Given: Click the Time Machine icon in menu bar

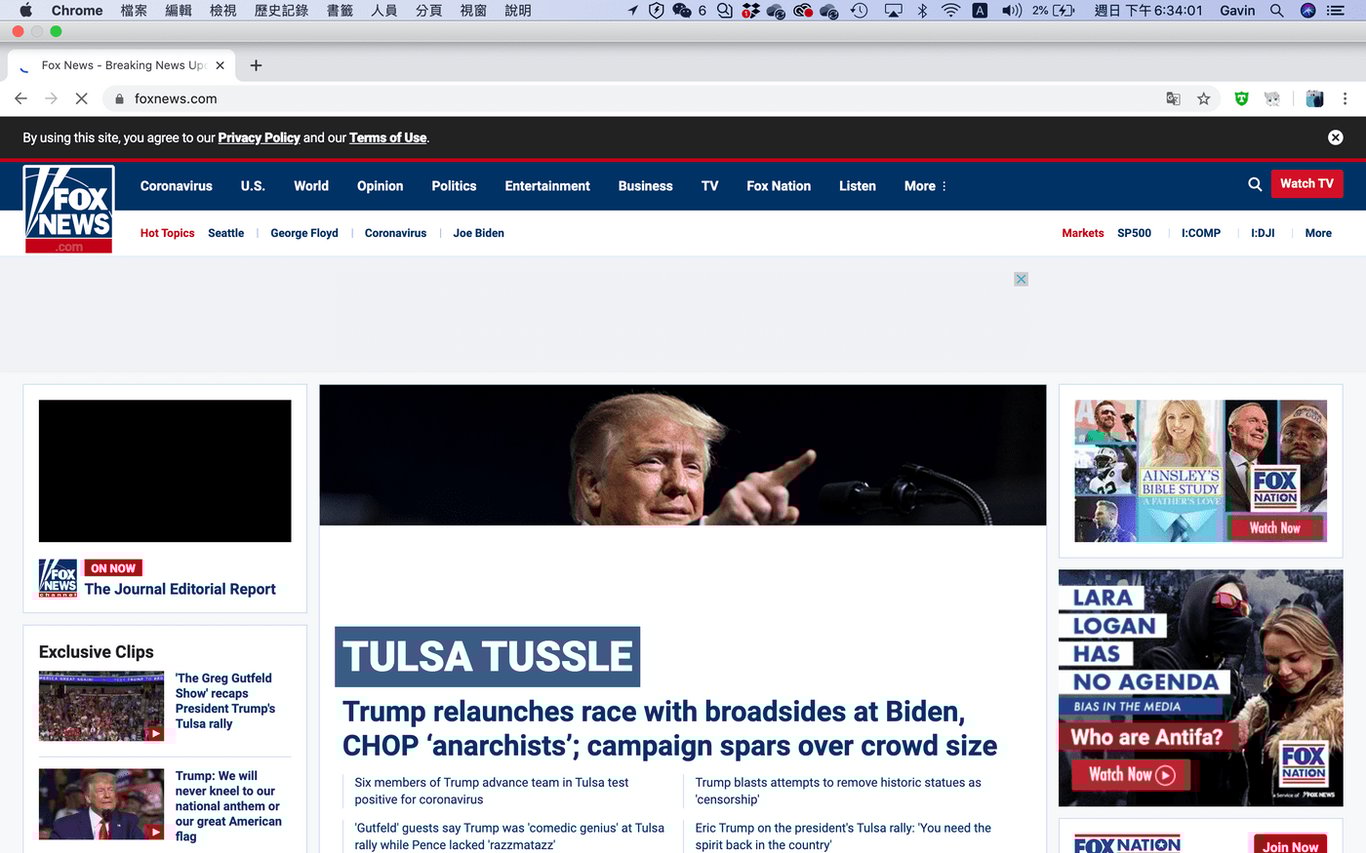Looking at the screenshot, I should 859,10.
